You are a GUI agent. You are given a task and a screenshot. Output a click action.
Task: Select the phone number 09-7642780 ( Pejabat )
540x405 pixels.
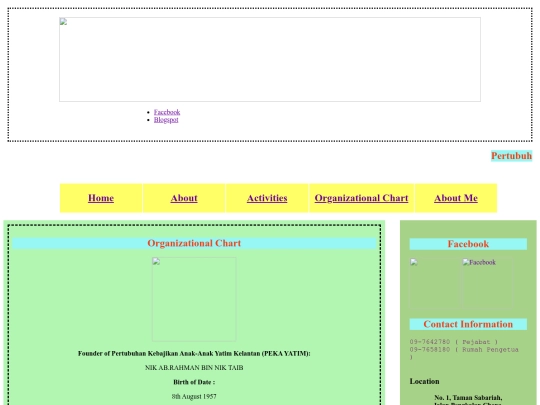tap(454, 342)
